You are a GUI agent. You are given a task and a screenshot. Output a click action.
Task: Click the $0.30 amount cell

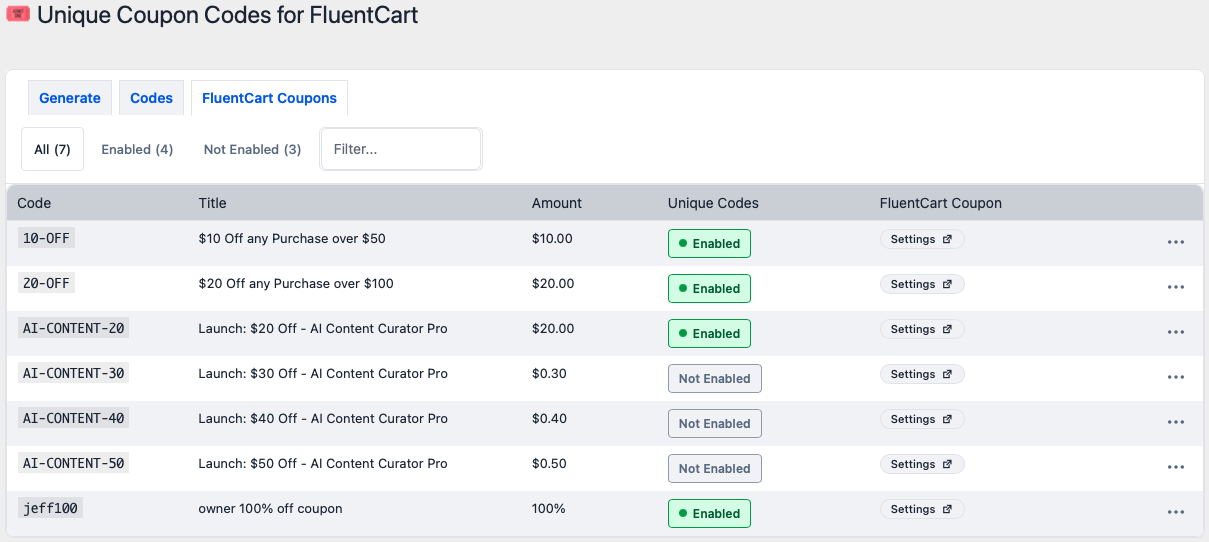click(549, 374)
